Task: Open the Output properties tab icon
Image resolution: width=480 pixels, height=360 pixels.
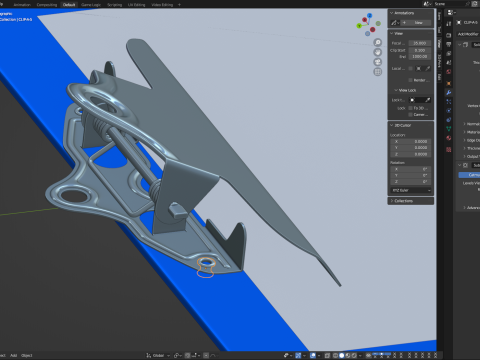Action: tap(449, 44)
